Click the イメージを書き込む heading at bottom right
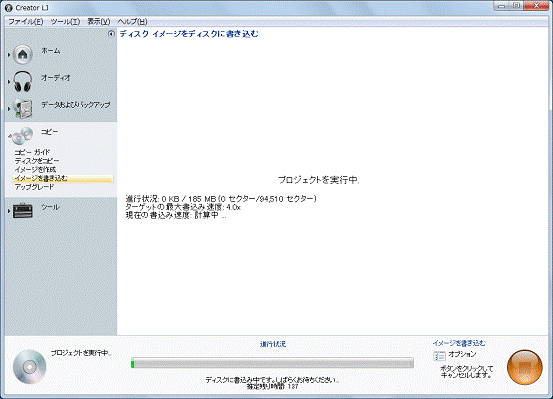 459,343
